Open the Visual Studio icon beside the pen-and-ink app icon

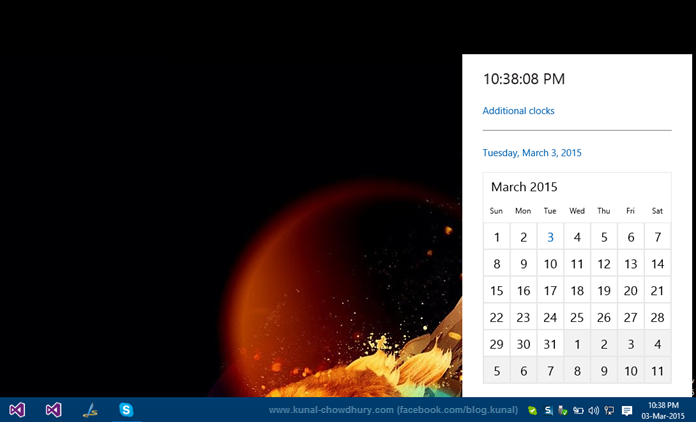(x=53, y=410)
